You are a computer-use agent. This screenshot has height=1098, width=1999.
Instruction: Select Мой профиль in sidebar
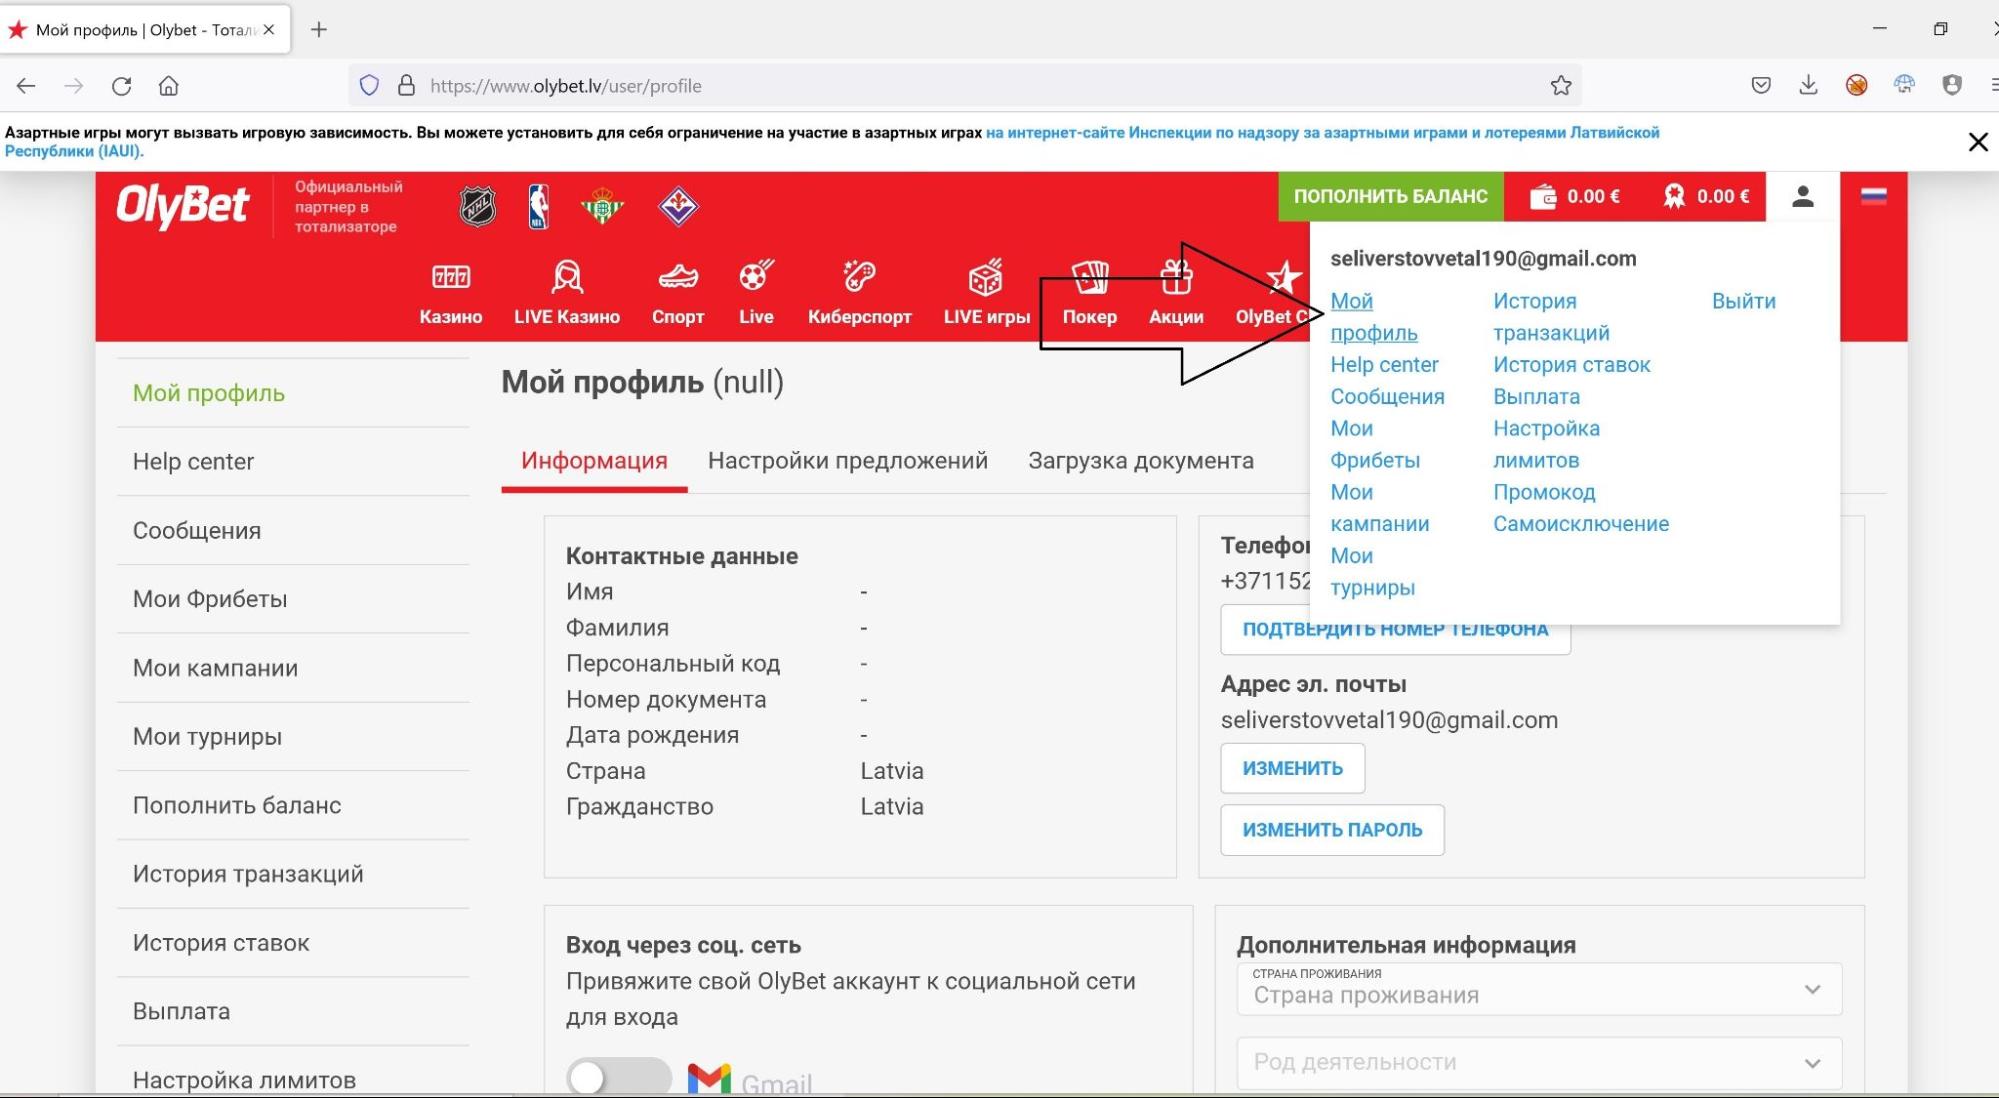[293, 393]
